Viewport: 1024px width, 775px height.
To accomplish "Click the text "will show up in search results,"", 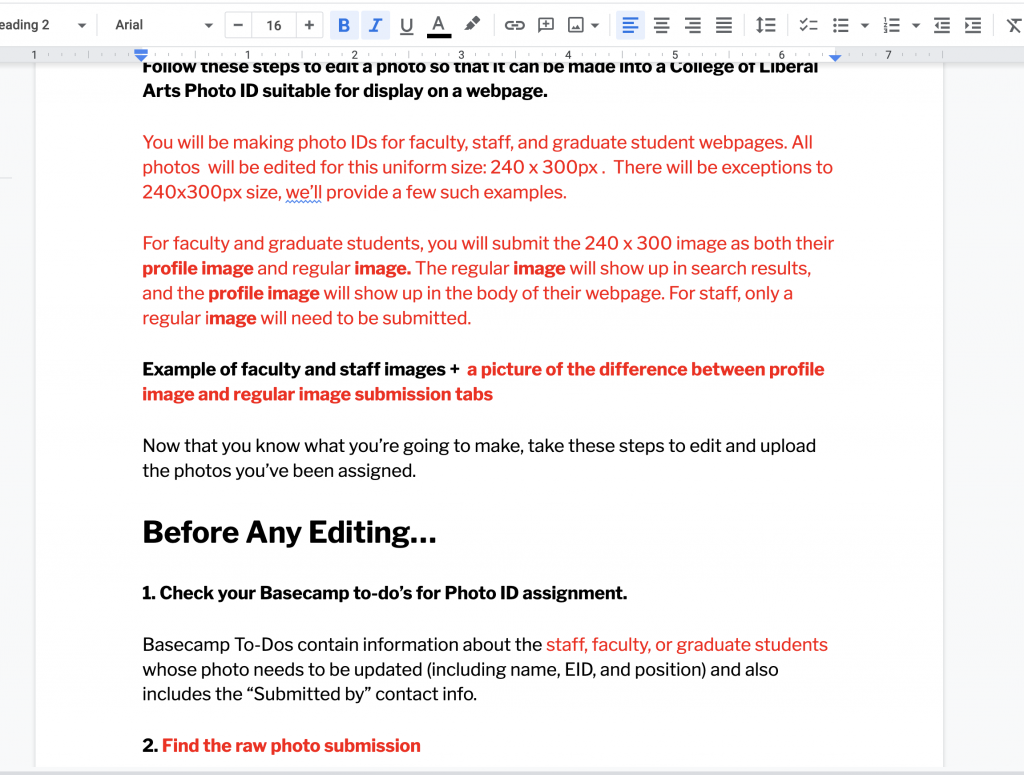I will coord(690,268).
